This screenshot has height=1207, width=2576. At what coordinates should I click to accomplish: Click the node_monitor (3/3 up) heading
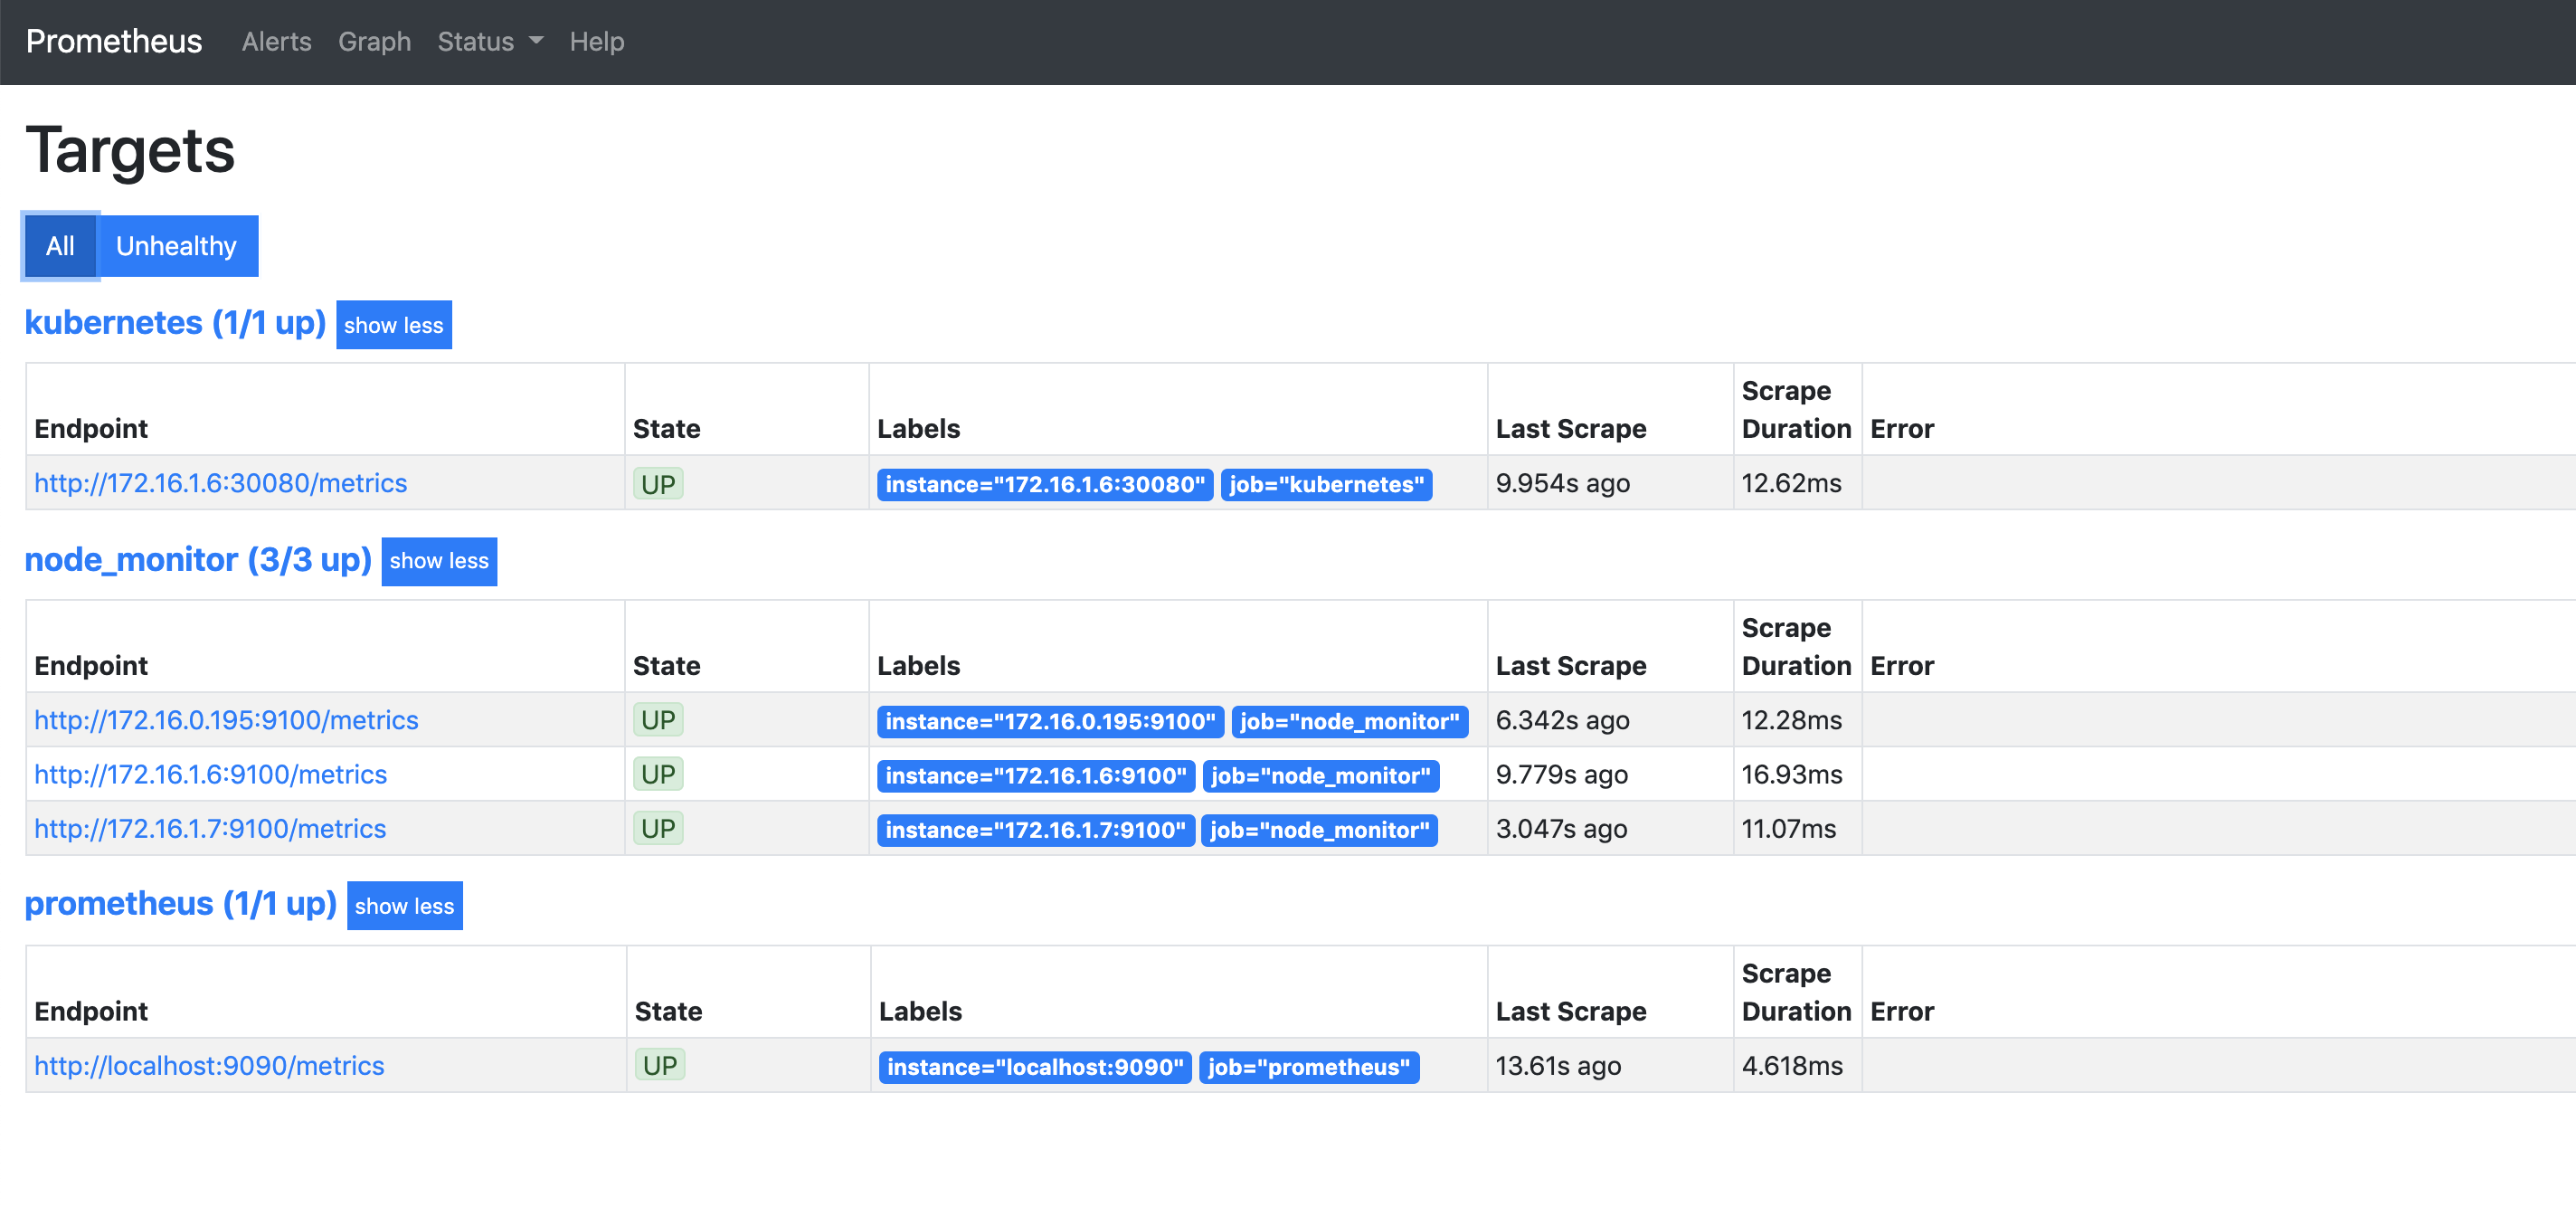(x=197, y=560)
